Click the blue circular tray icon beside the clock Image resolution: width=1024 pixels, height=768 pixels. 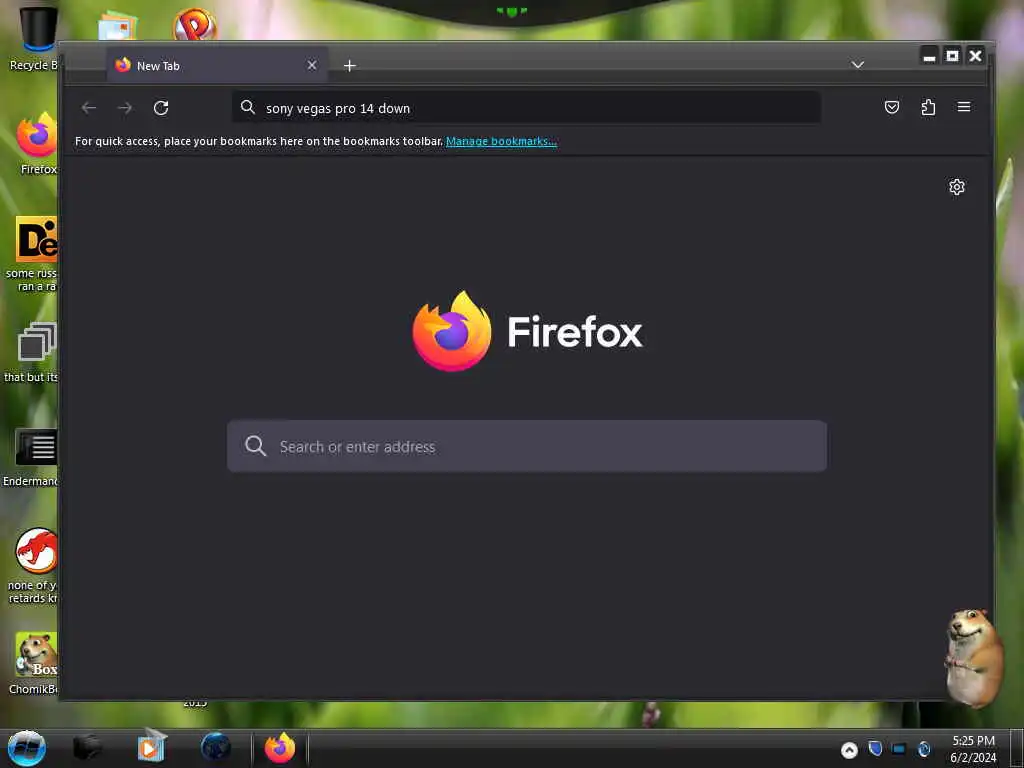924,749
